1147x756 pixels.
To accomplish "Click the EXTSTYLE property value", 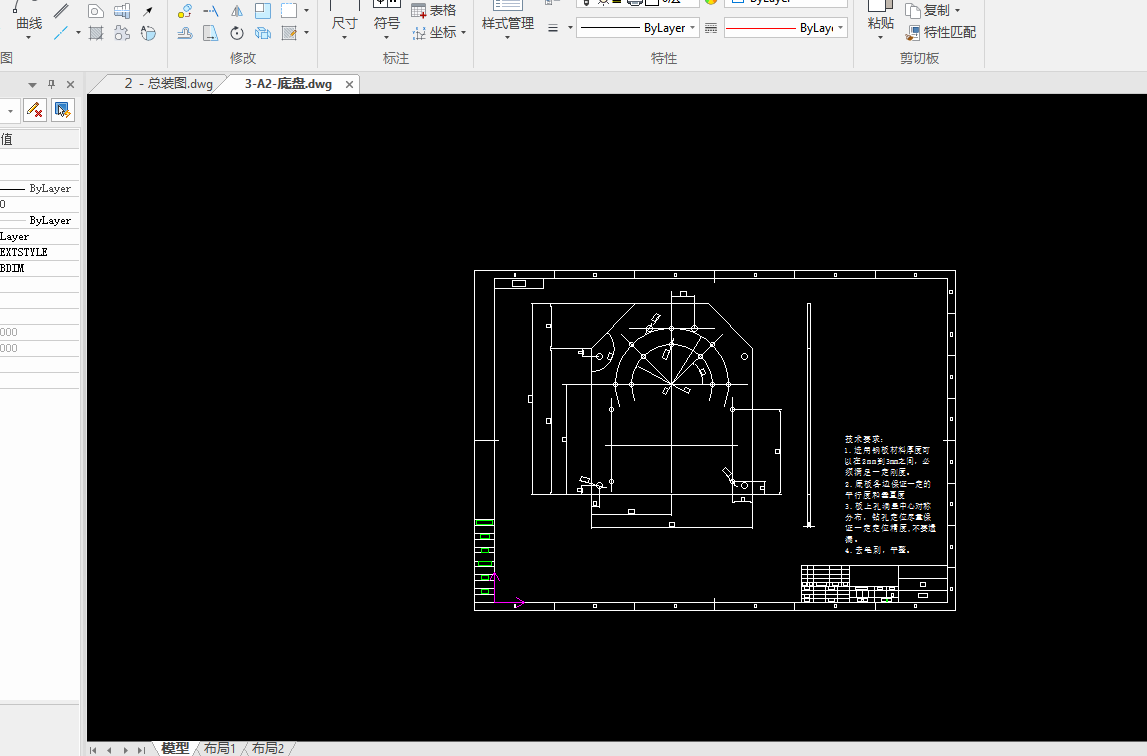I will click(40, 252).
